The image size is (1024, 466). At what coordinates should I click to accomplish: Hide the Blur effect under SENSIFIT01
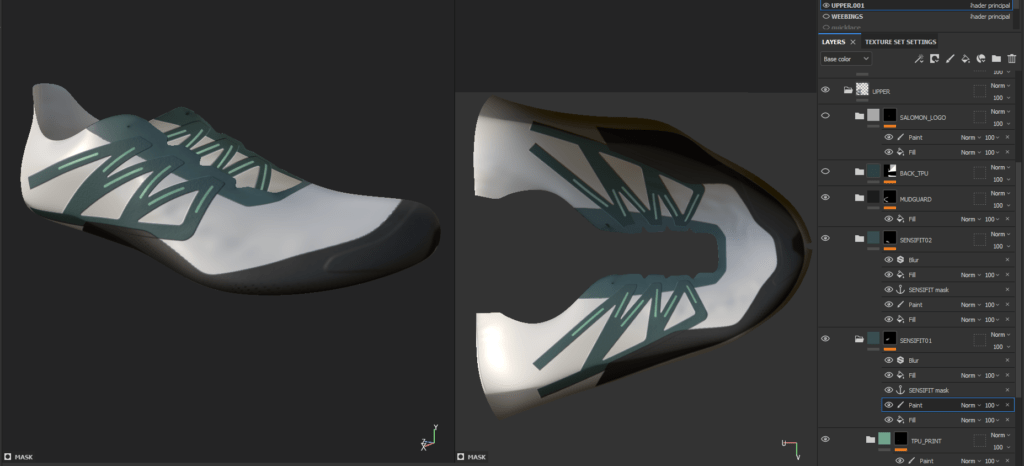pyautogui.click(x=888, y=360)
